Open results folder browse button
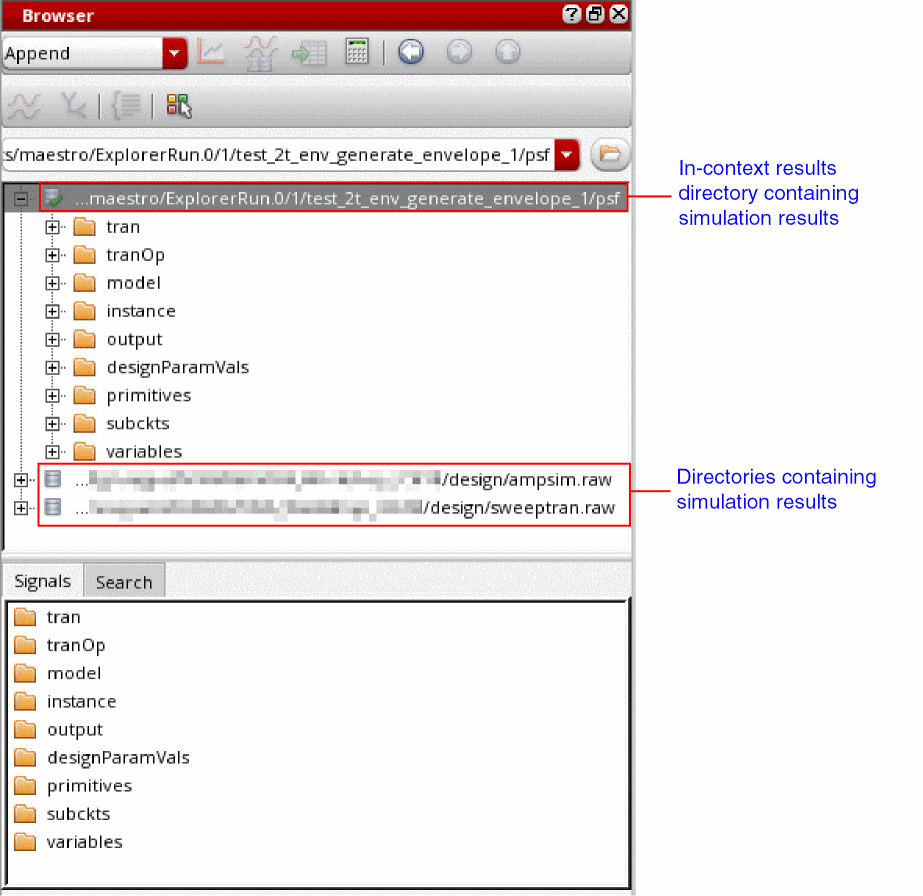Image resolution: width=923 pixels, height=896 pixels. click(610, 155)
